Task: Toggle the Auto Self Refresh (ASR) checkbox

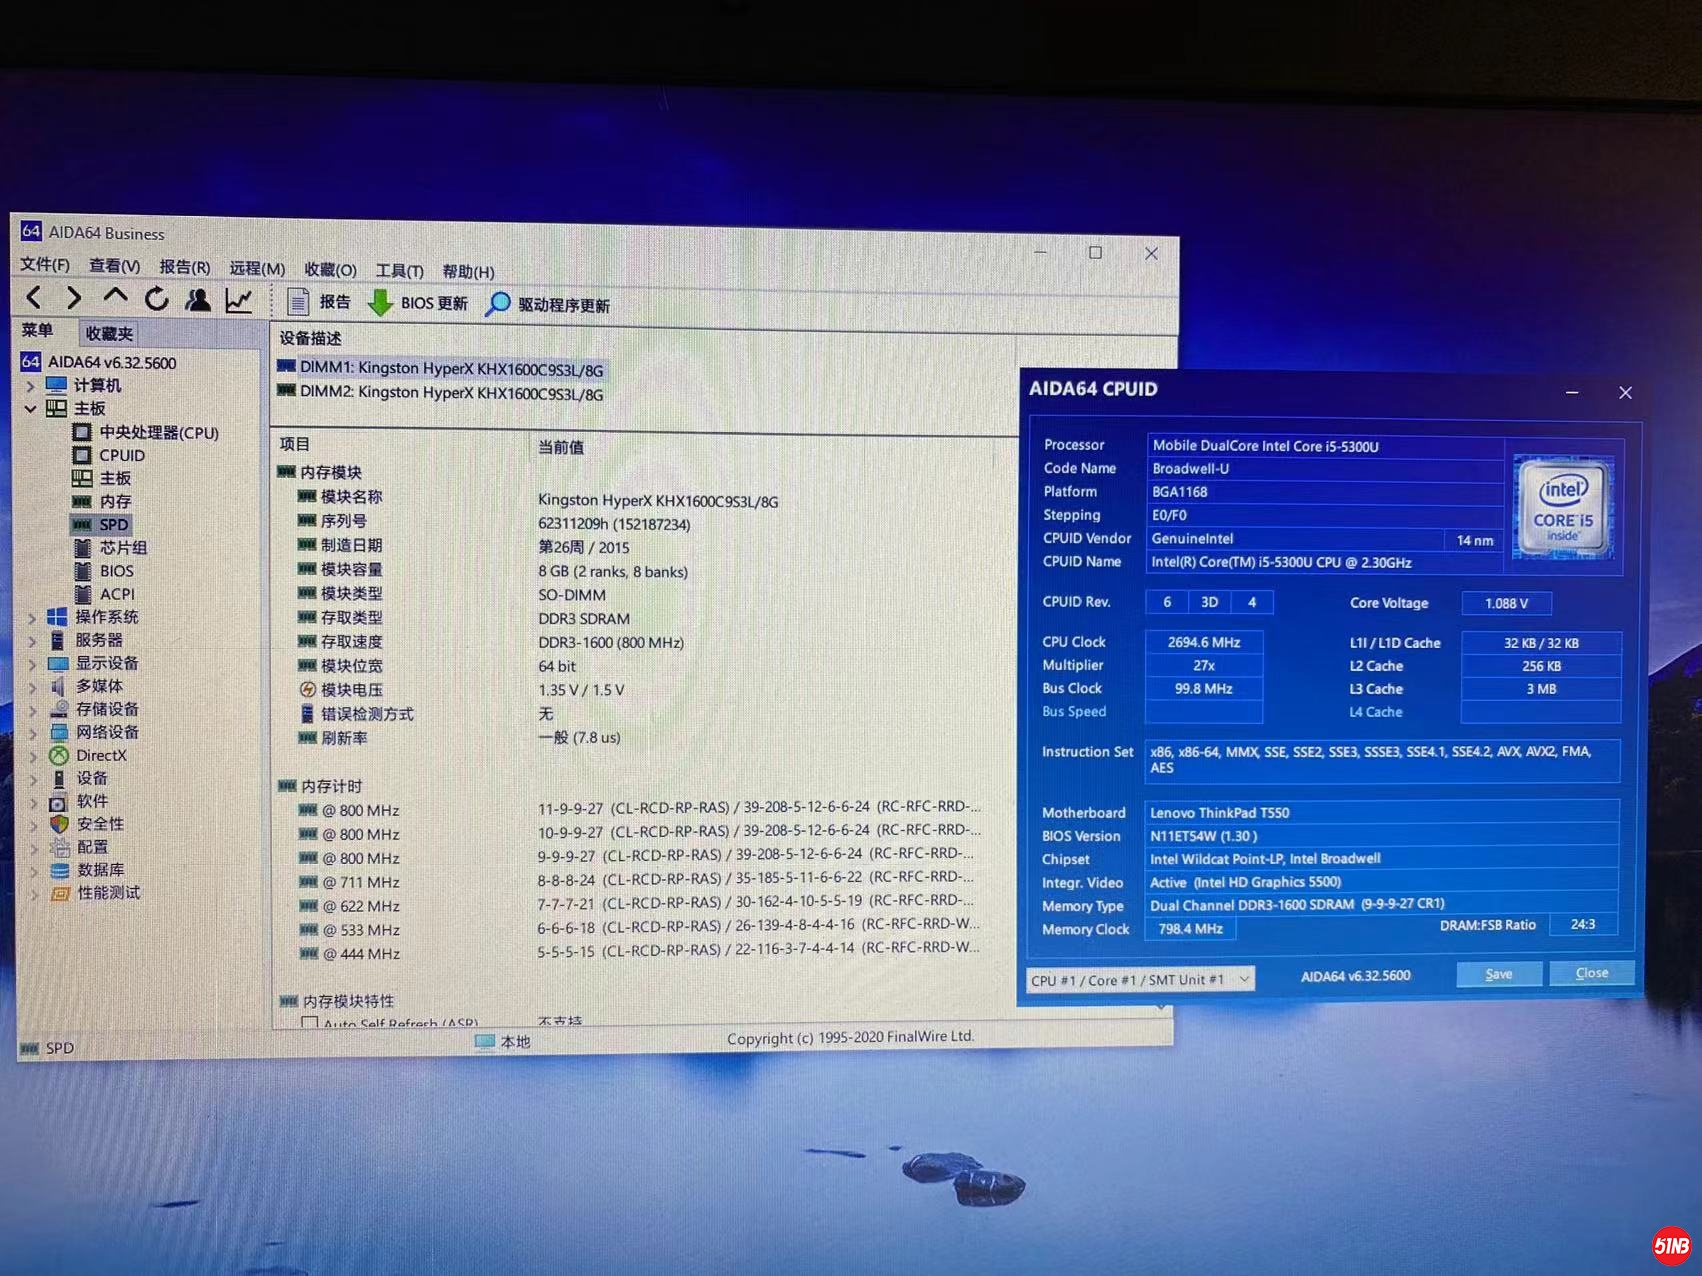Action: click(x=309, y=1024)
